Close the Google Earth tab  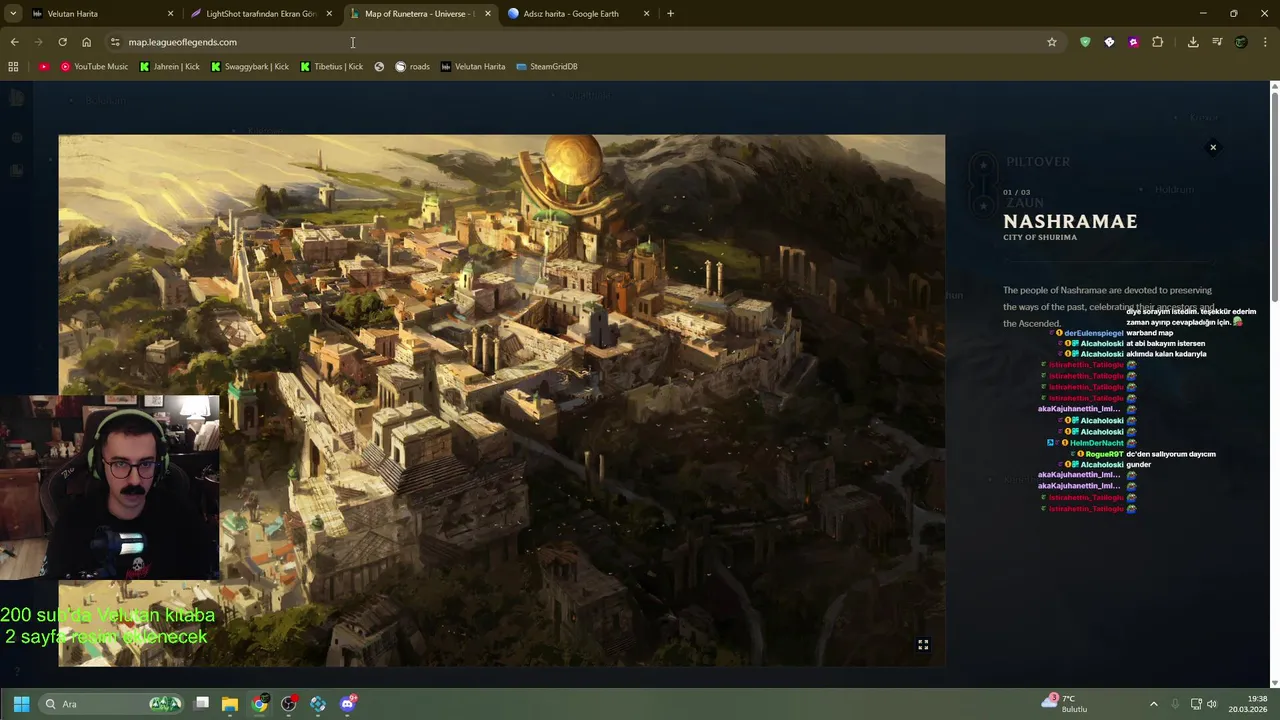pyautogui.click(x=646, y=14)
